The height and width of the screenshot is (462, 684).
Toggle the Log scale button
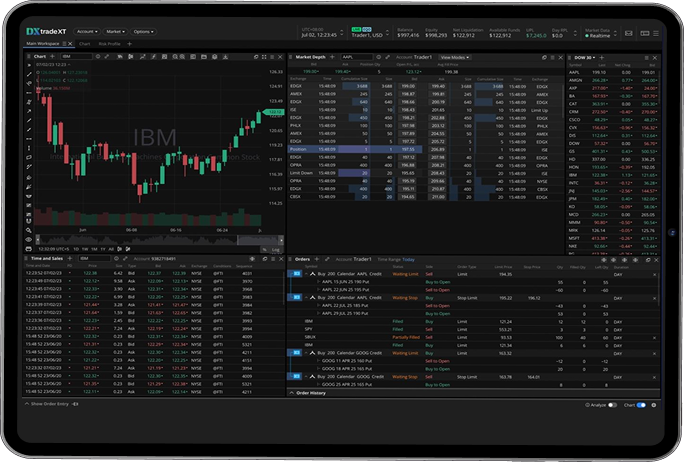coord(276,250)
